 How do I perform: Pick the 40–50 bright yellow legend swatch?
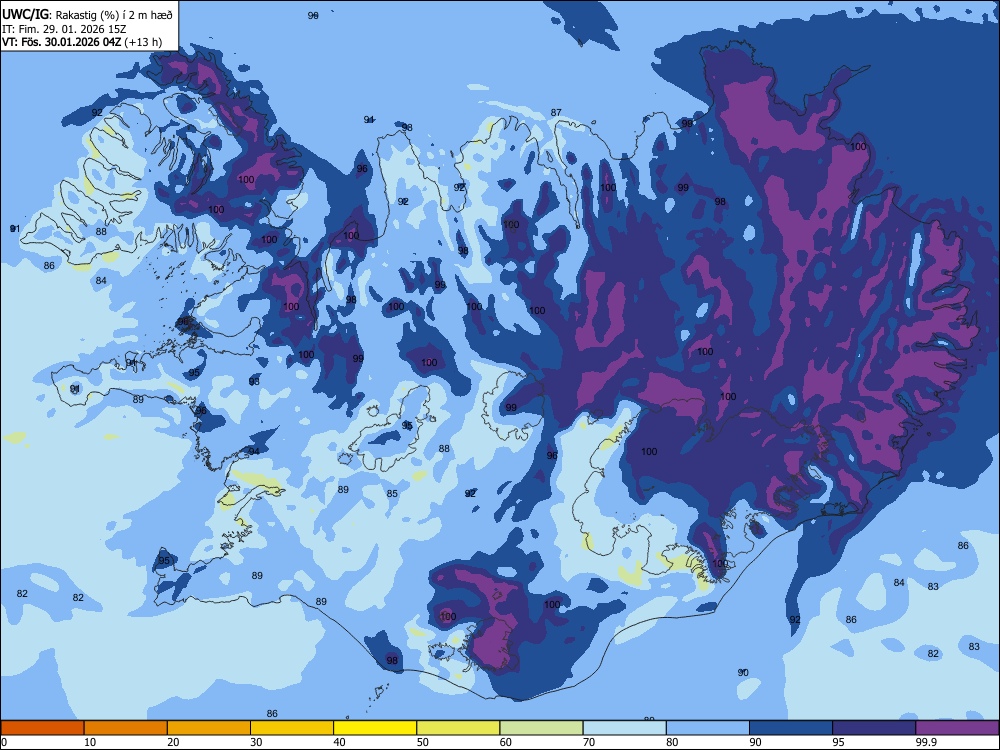375,728
